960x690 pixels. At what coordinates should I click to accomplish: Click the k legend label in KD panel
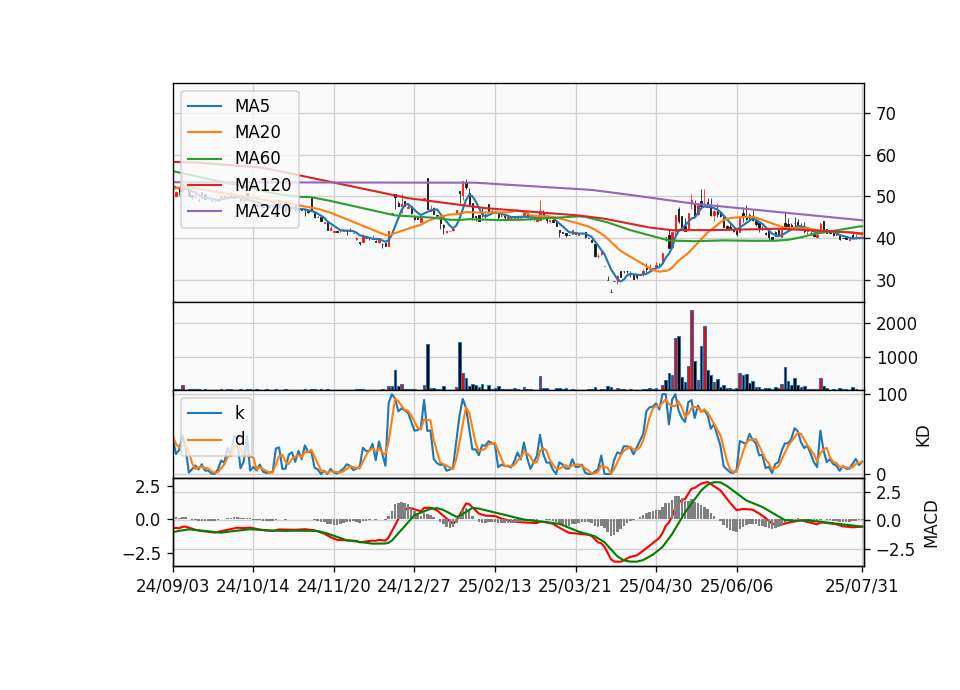click(x=239, y=413)
